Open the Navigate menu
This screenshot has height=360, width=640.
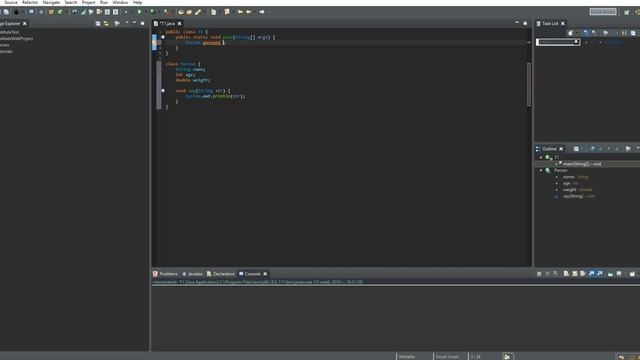point(51,2)
